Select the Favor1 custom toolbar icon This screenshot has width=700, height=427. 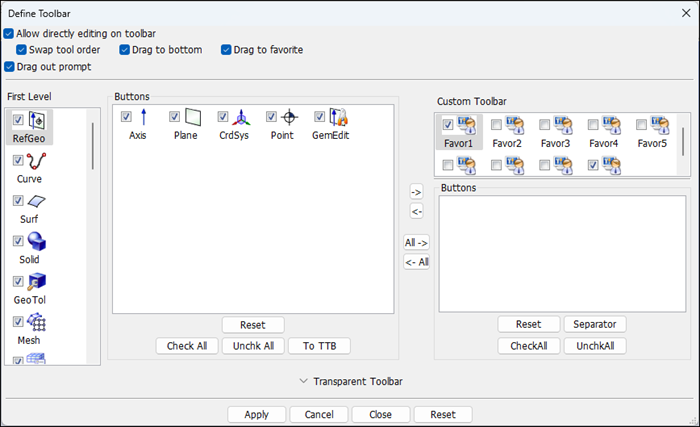pyautogui.click(x=467, y=125)
